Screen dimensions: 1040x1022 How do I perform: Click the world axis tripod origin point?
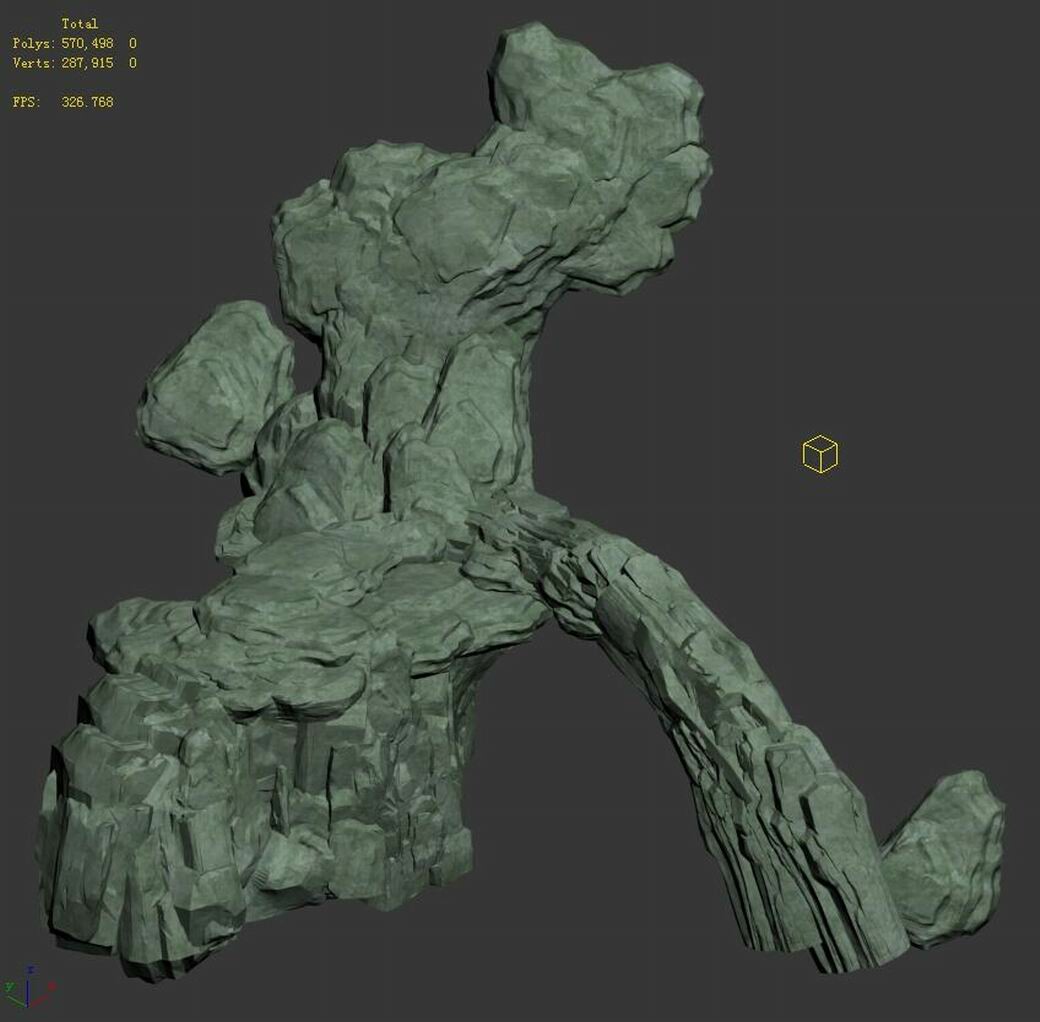coord(27,1006)
